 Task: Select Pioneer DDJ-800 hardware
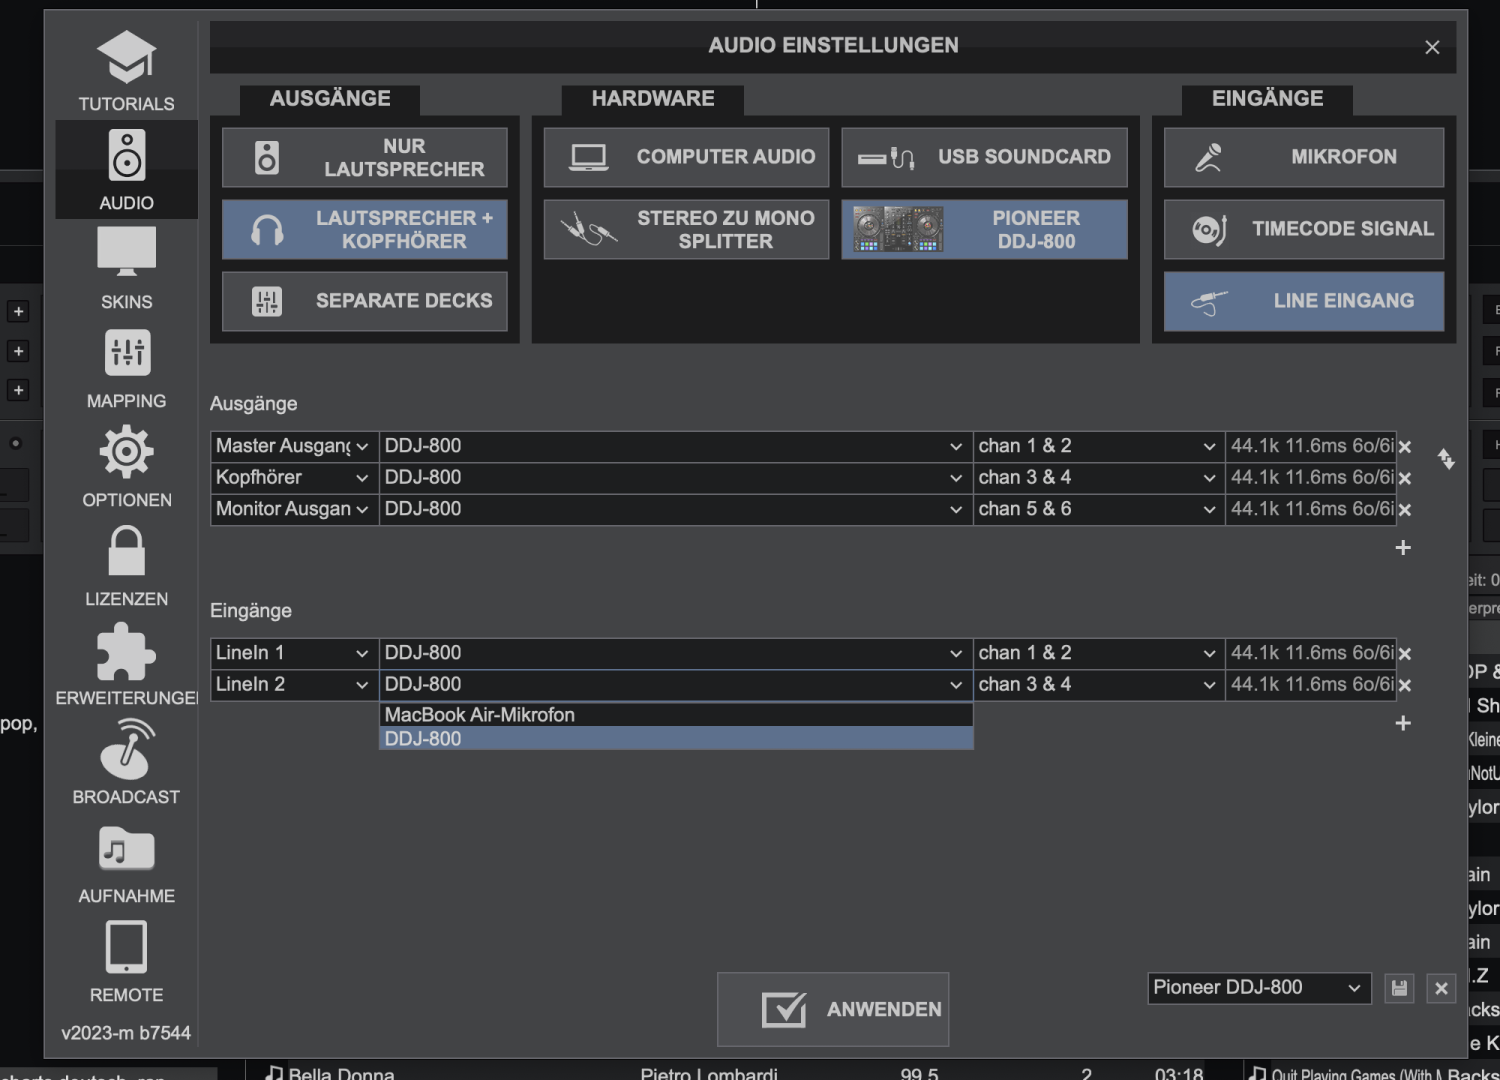(x=984, y=229)
